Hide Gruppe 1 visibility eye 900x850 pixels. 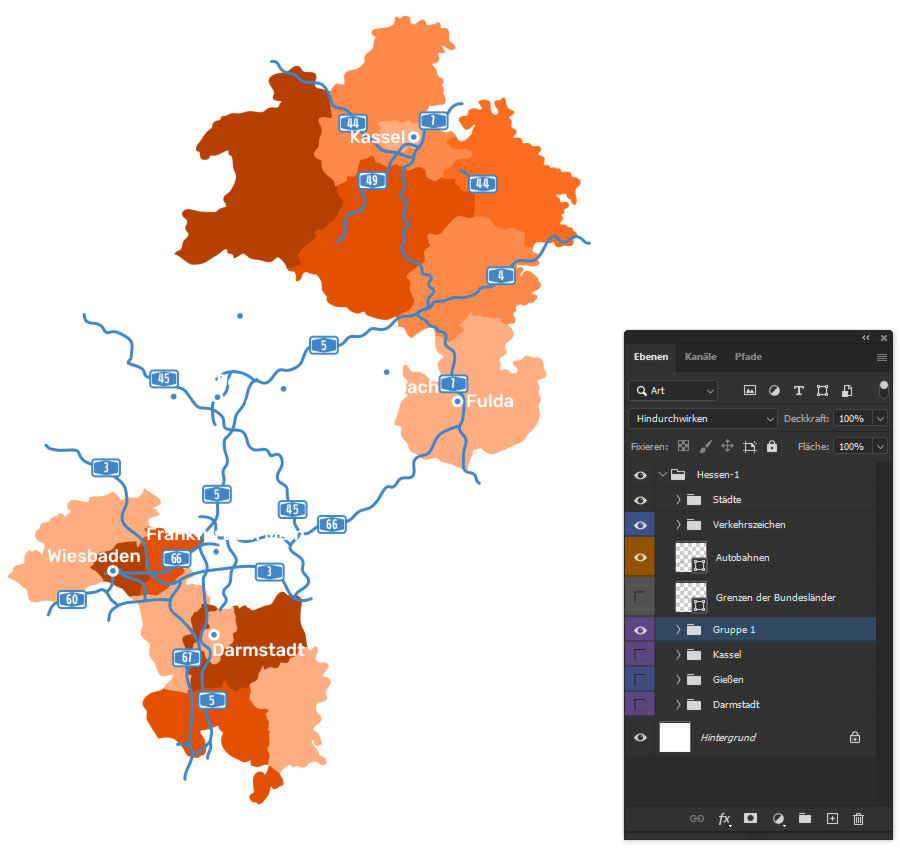(x=640, y=630)
